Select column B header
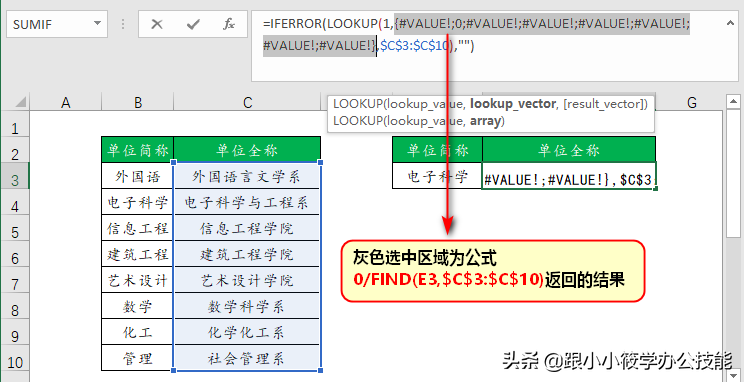 (x=138, y=102)
